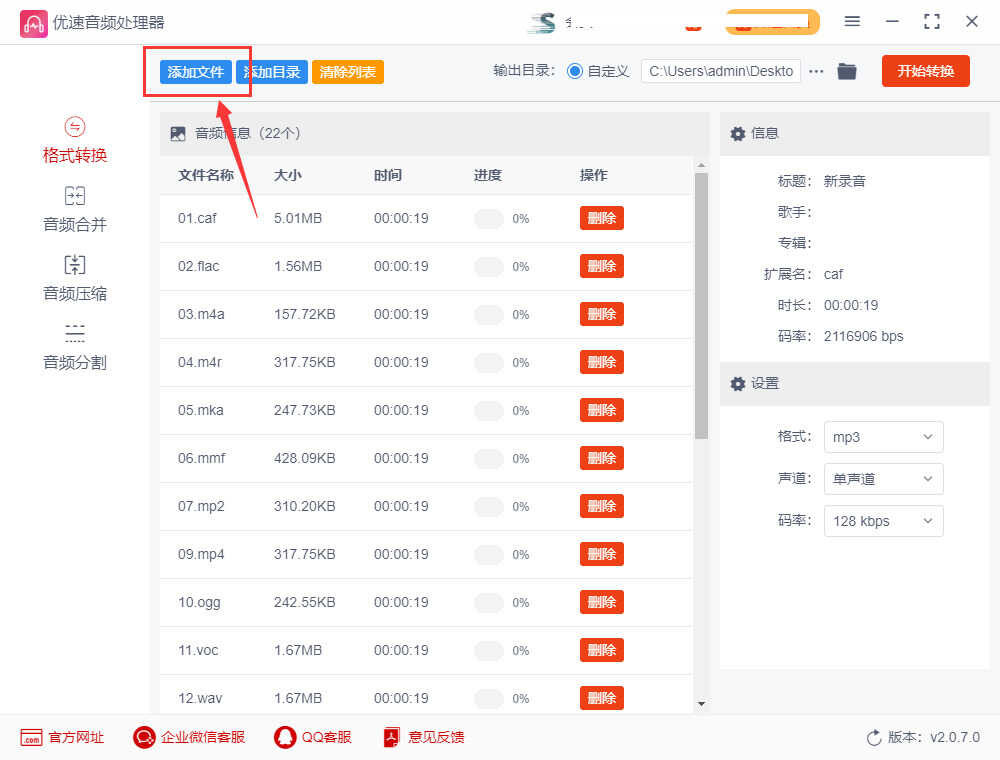This screenshot has width=1000, height=760.
Task: Click the 进度 column header
Action: (487, 175)
